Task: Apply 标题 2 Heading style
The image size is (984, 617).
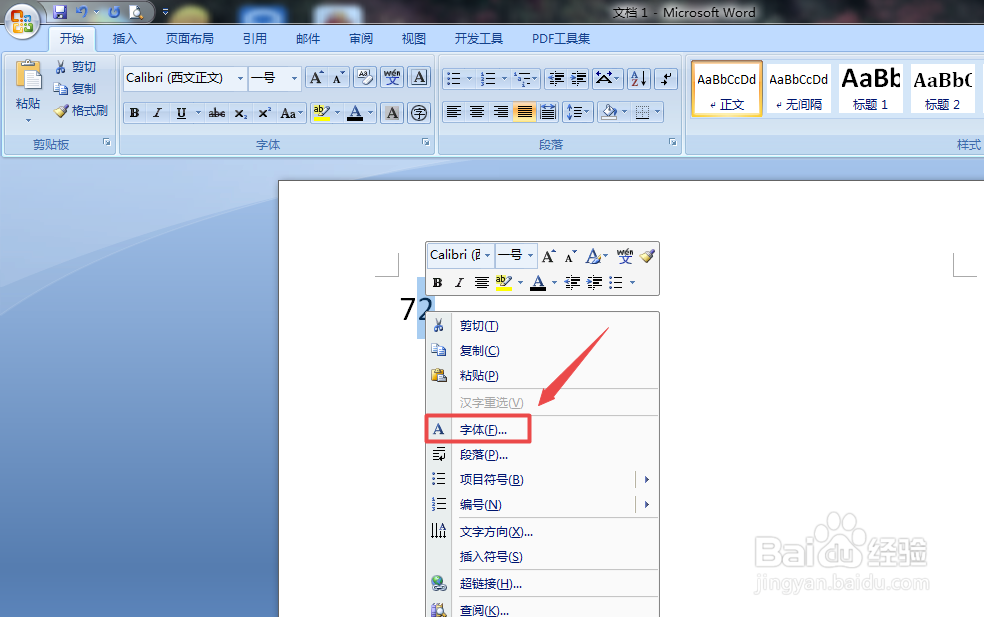Action: pyautogui.click(x=943, y=89)
